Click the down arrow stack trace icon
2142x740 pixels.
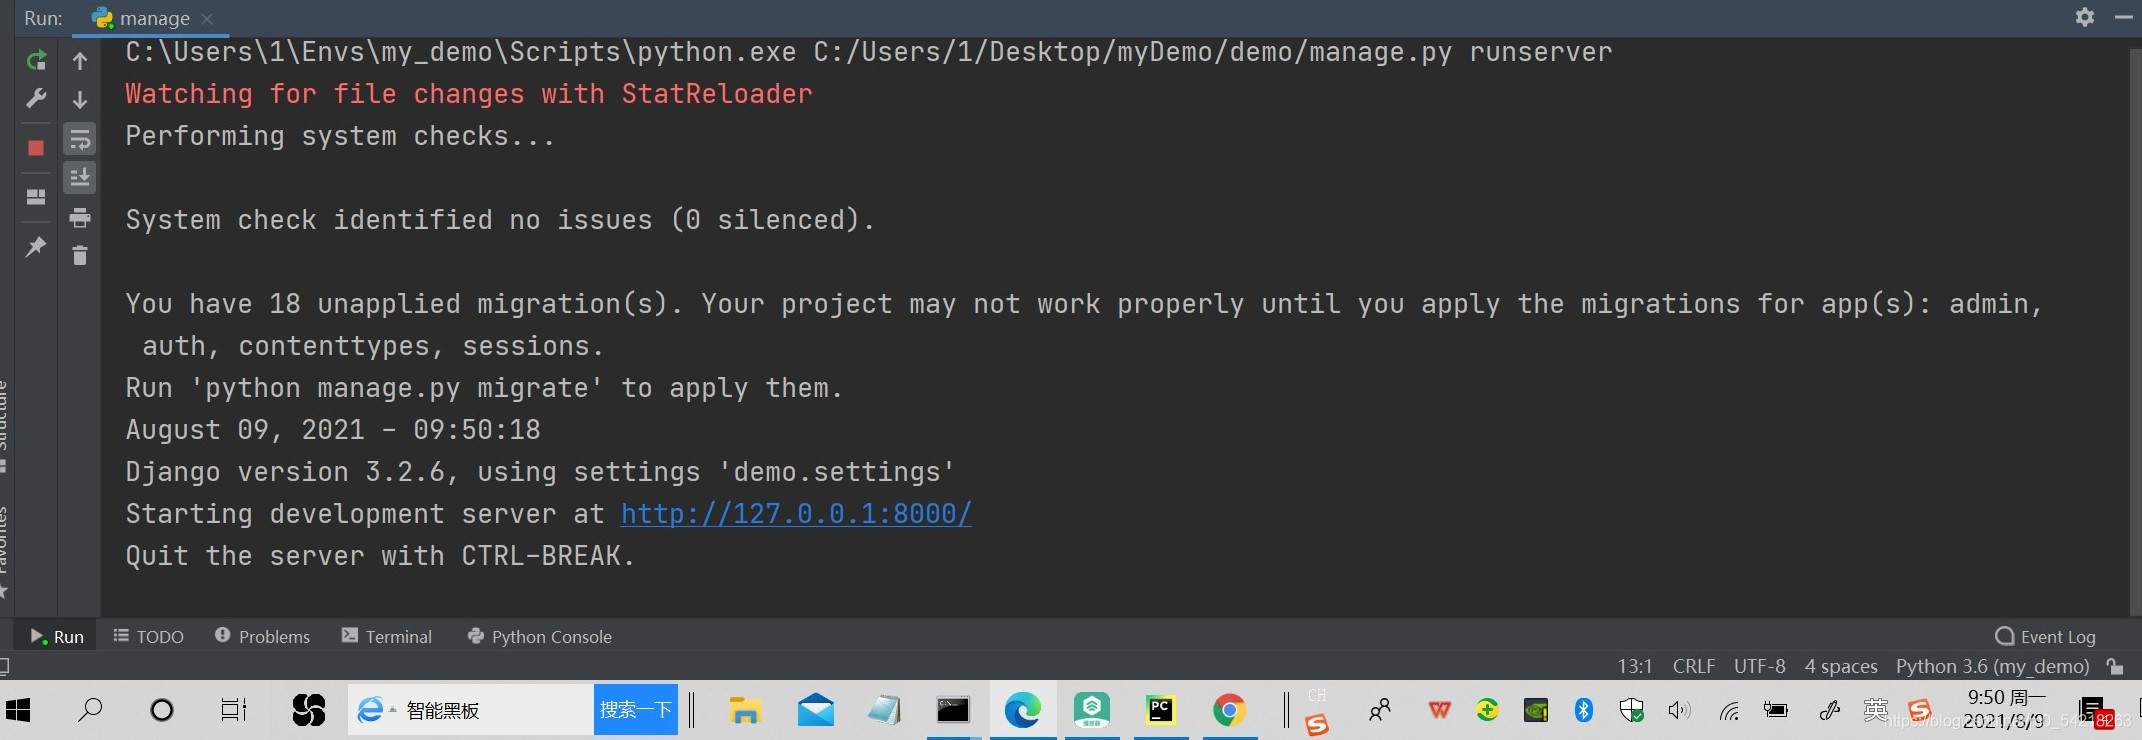(x=80, y=99)
